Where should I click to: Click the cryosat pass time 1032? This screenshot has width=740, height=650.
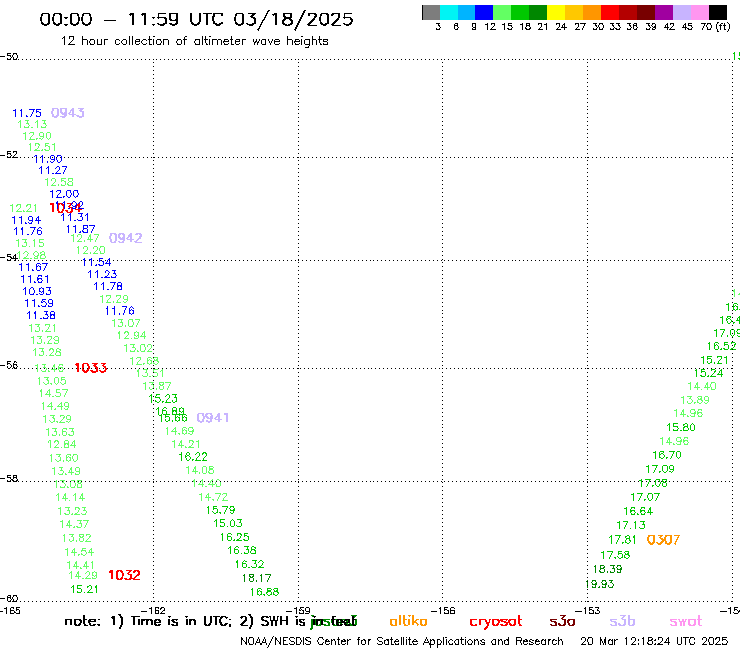click(x=124, y=575)
